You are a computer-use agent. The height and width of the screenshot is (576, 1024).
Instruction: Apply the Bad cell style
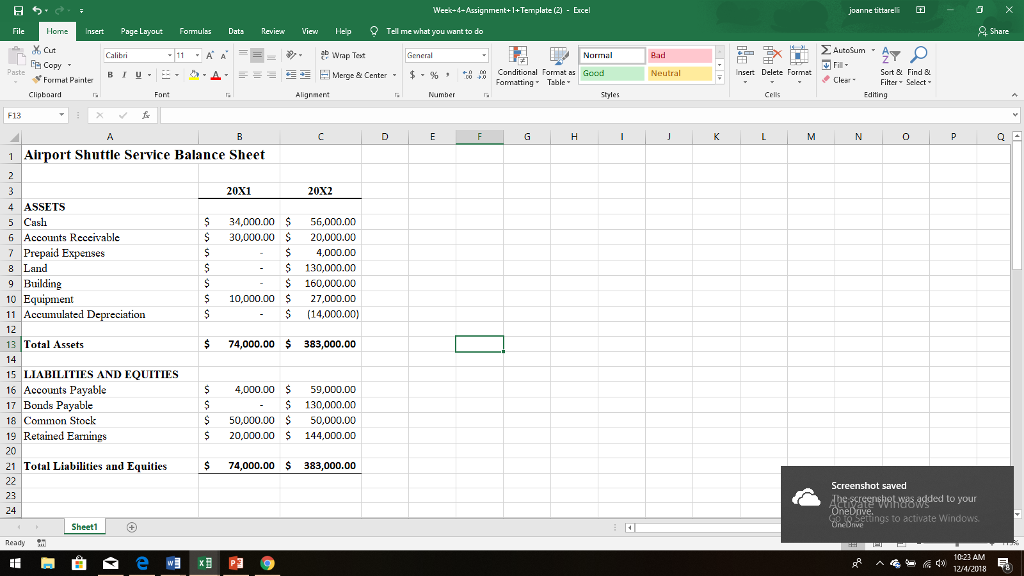tap(679, 56)
